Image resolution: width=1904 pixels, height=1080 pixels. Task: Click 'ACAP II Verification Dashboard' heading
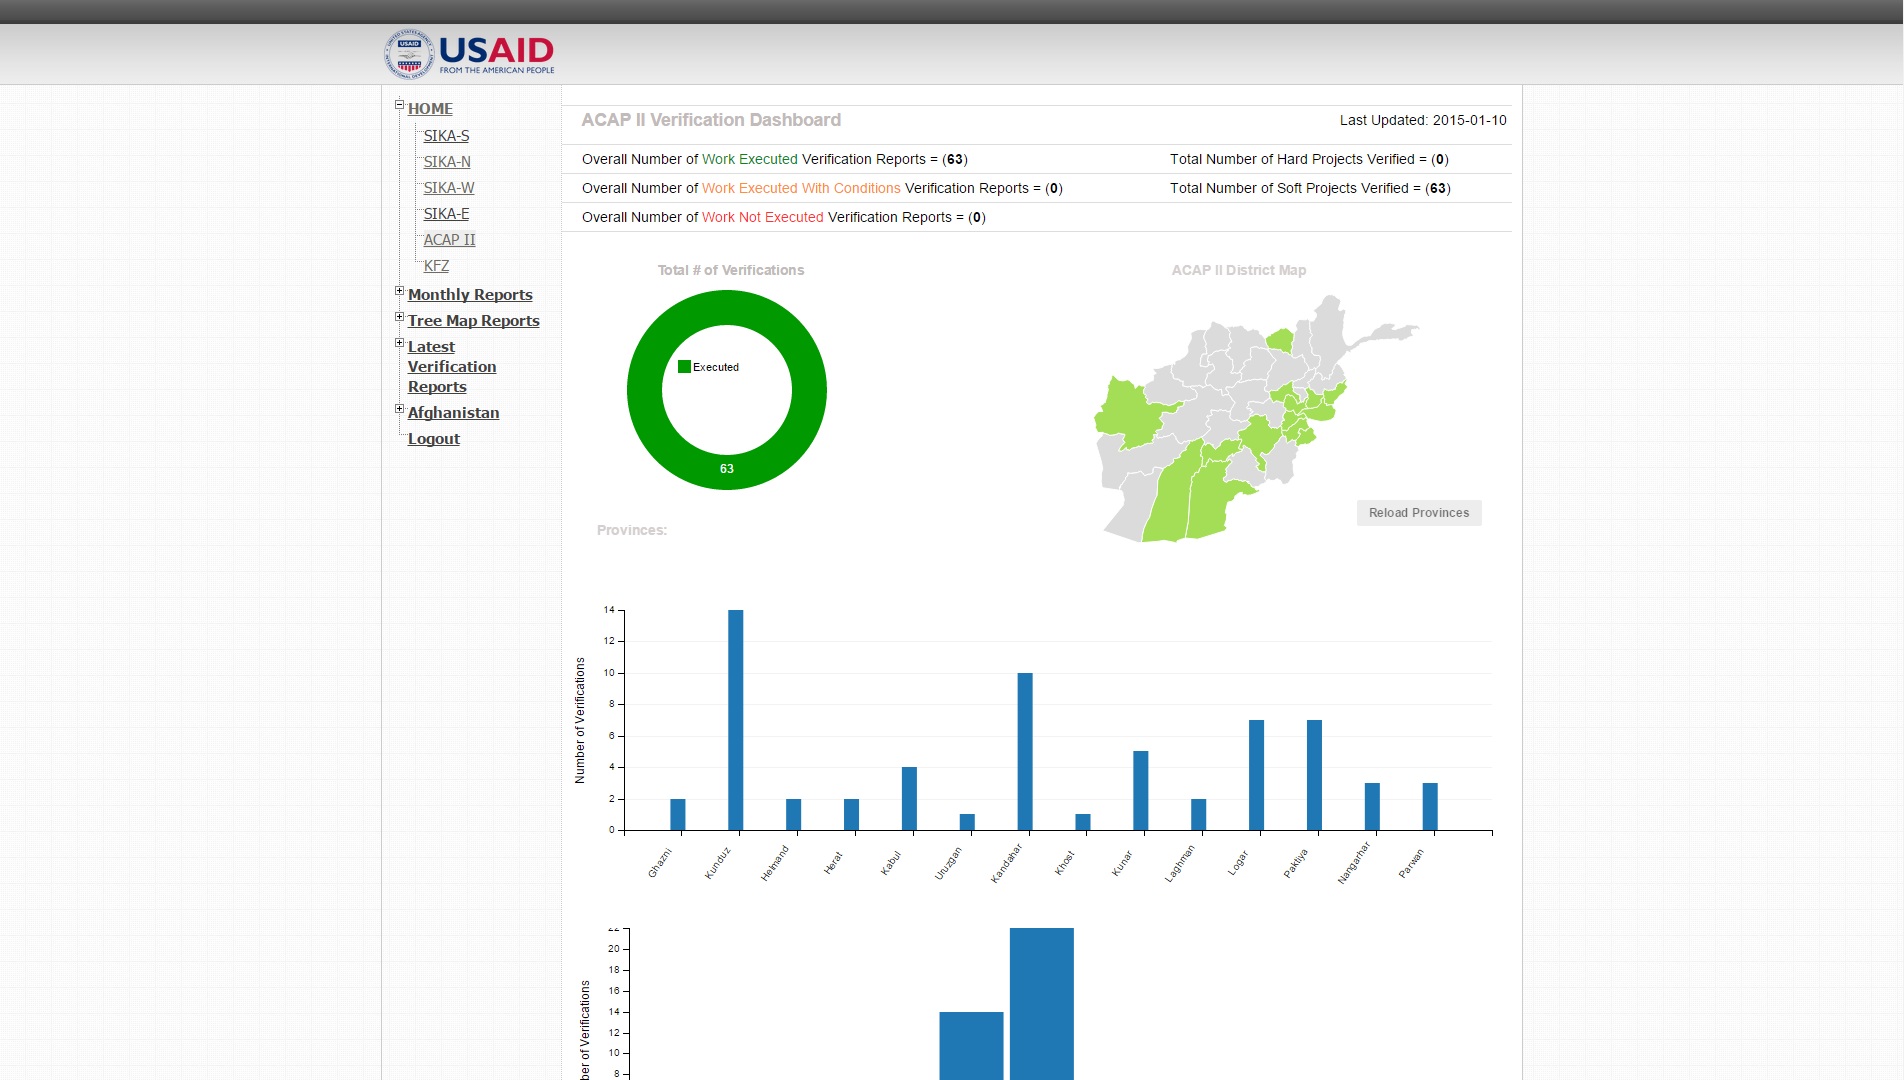coord(711,120)
